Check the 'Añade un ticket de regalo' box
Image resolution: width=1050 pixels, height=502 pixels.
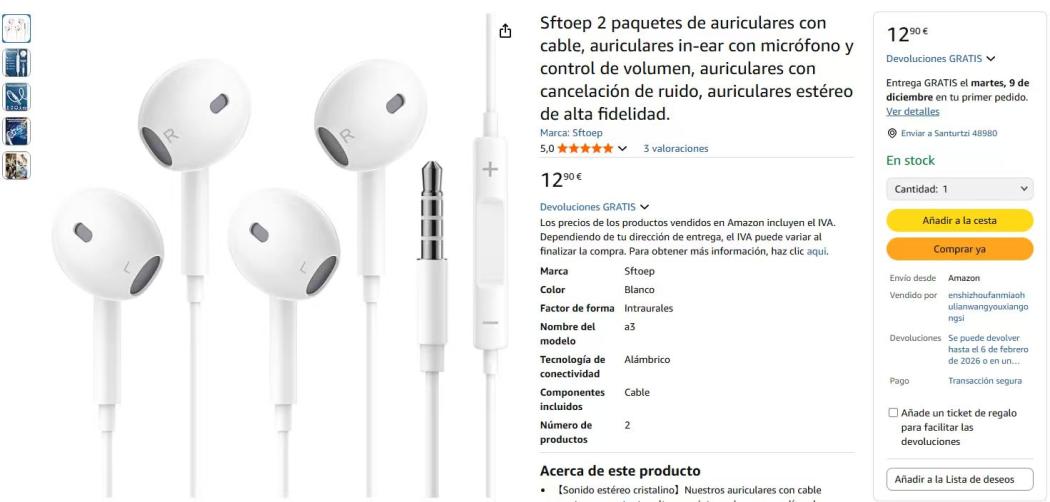click(x=893, y=413)
